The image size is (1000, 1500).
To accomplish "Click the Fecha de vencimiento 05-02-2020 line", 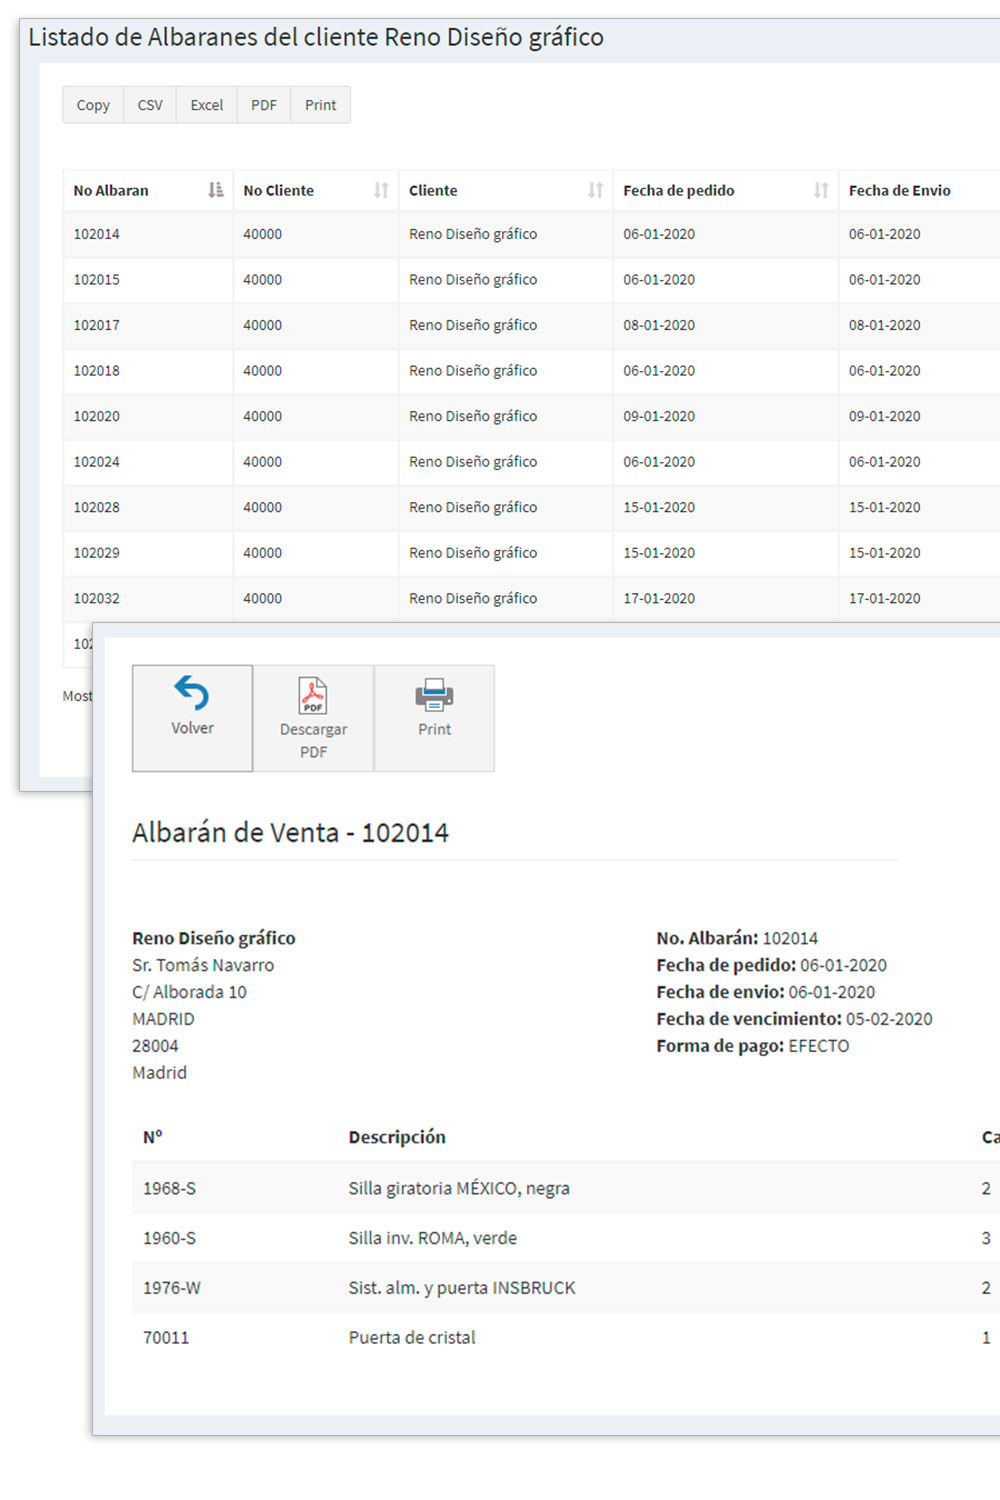I will click(794, 1019).
